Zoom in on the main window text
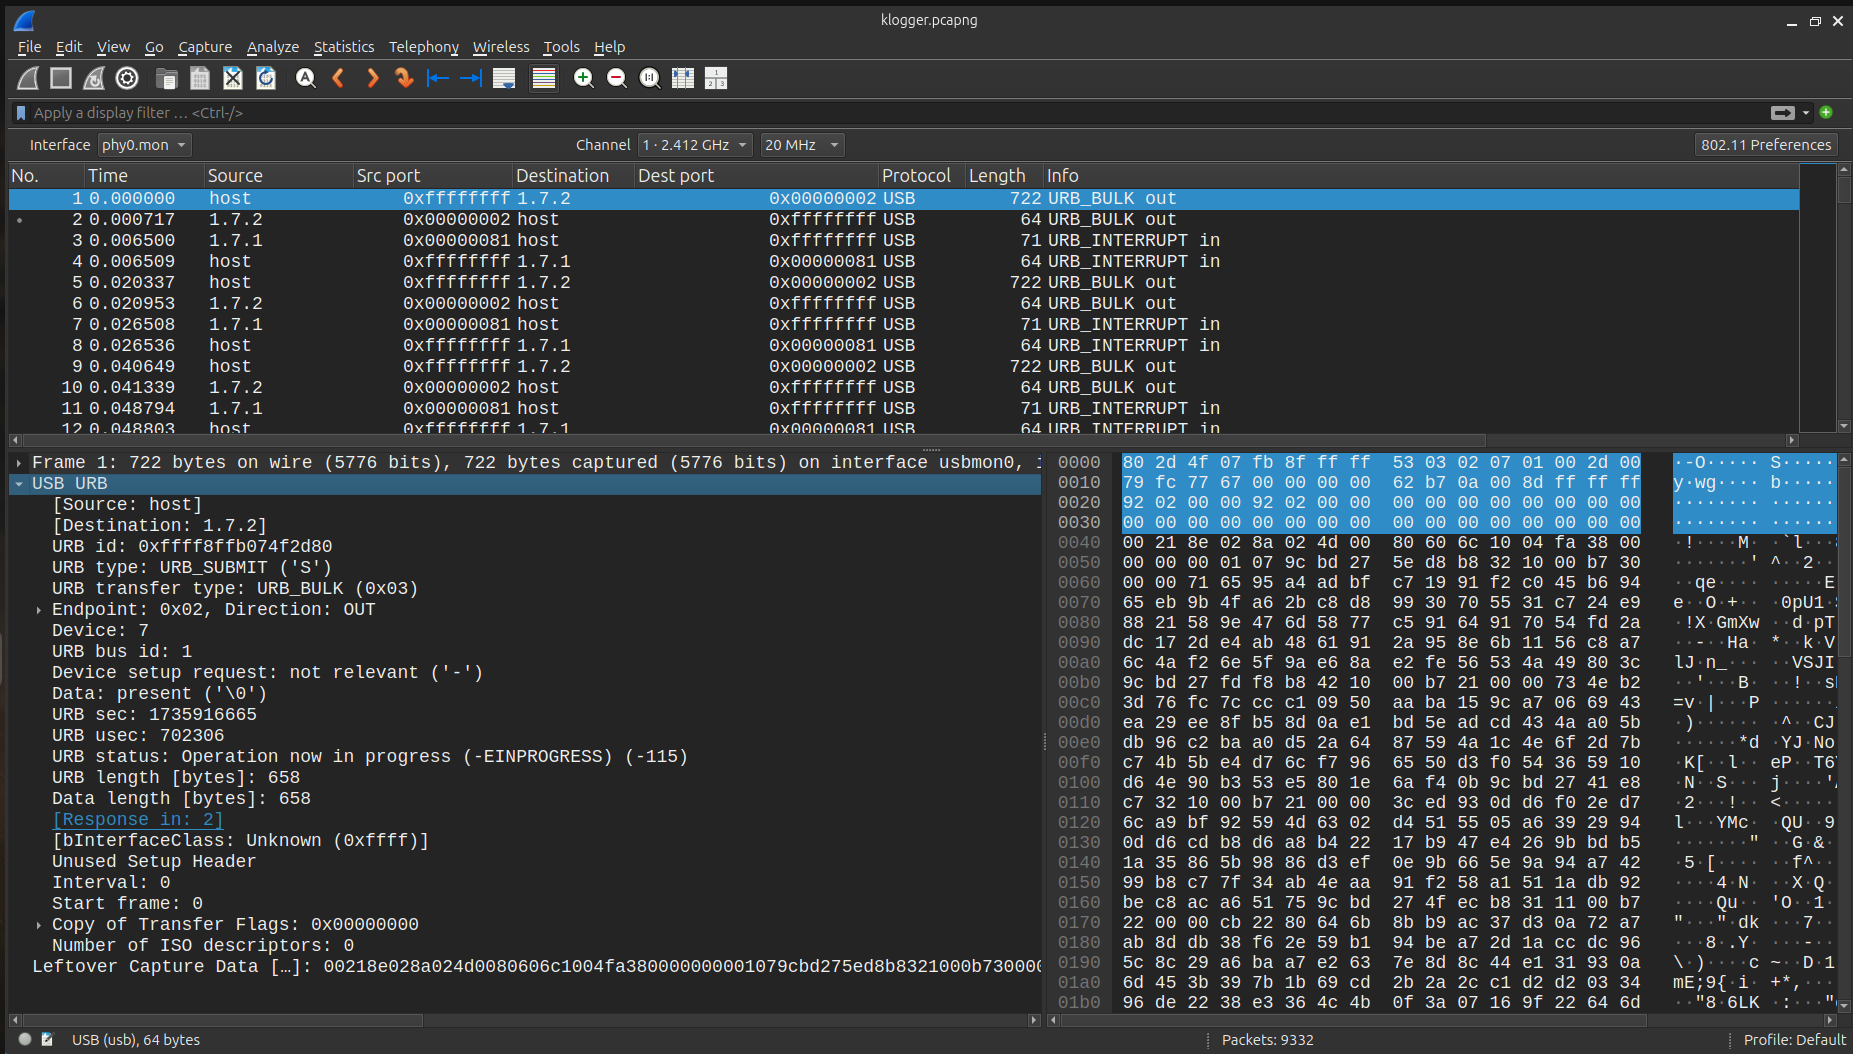This screenshot has width=1853, height=1054. coord(584,78)
